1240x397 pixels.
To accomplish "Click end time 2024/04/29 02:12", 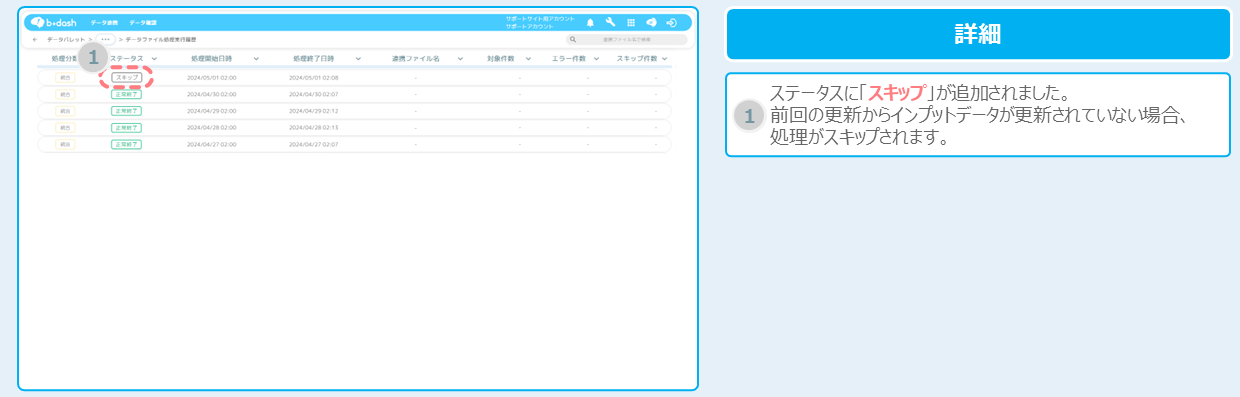I will tap(314, 111).
